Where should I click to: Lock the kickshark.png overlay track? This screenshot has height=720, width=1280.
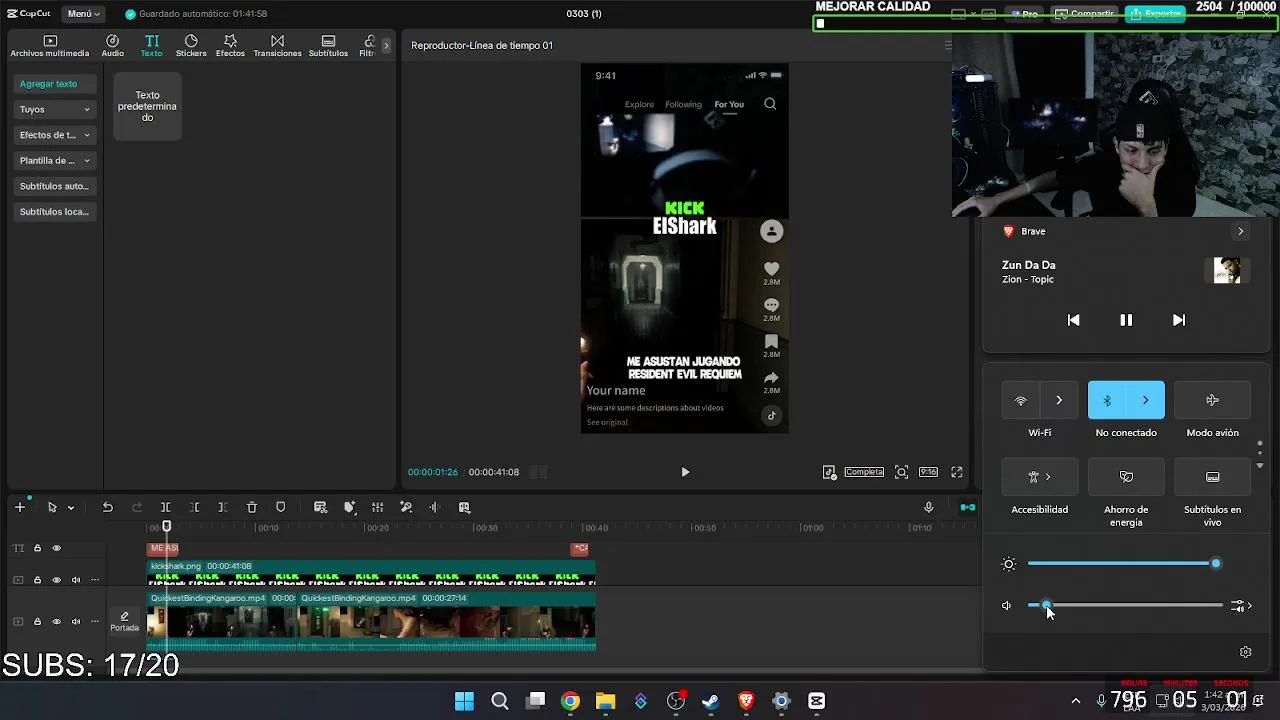[x=37, y=580]
